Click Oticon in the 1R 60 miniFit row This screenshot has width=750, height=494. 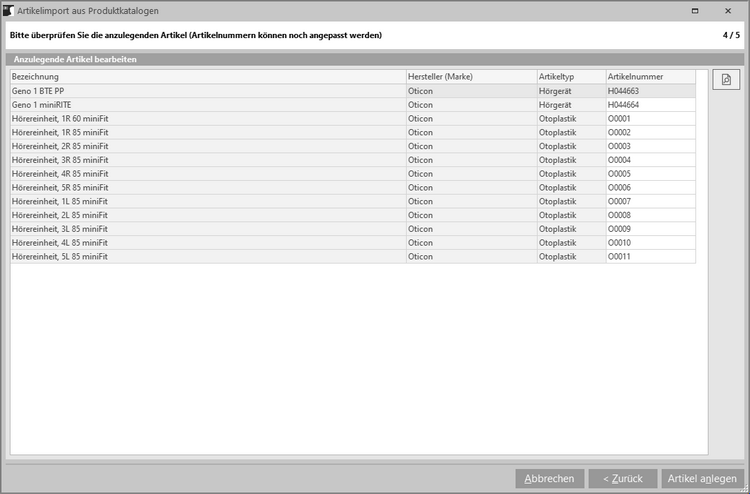click(x=472, y=119)
